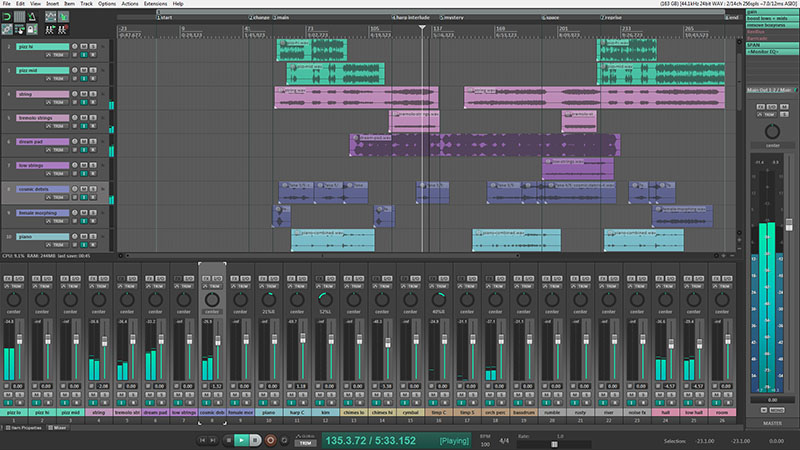The height and width of the screenshot is (450, 800).
Task: Switch to the Mixer tab
Action: pyautogui.click(x=58, y=428)
